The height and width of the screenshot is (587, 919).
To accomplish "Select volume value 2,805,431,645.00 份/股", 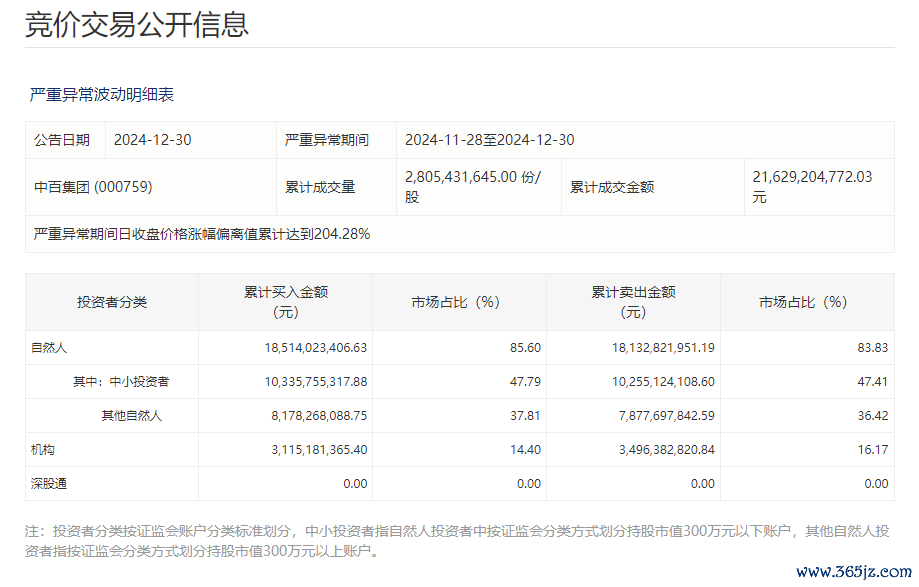I will [473, 187].
